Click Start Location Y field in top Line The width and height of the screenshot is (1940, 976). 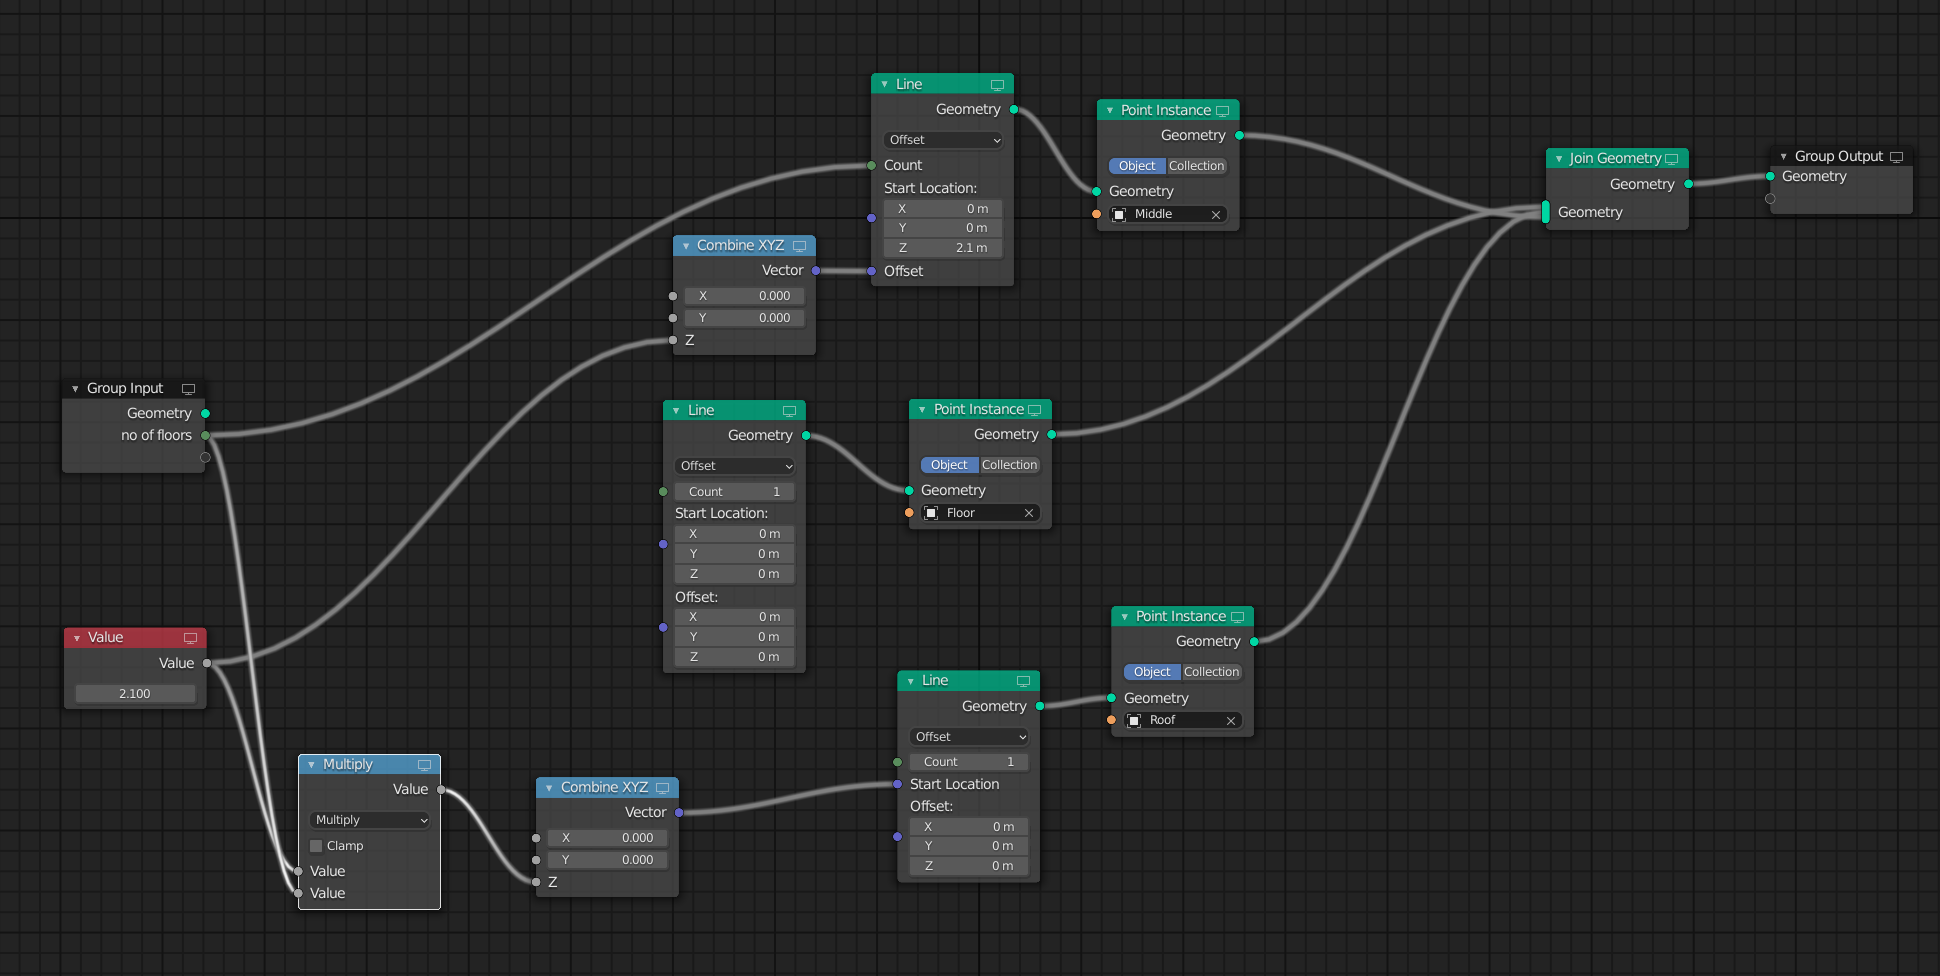pyautogui.click(x=943, y=228)
